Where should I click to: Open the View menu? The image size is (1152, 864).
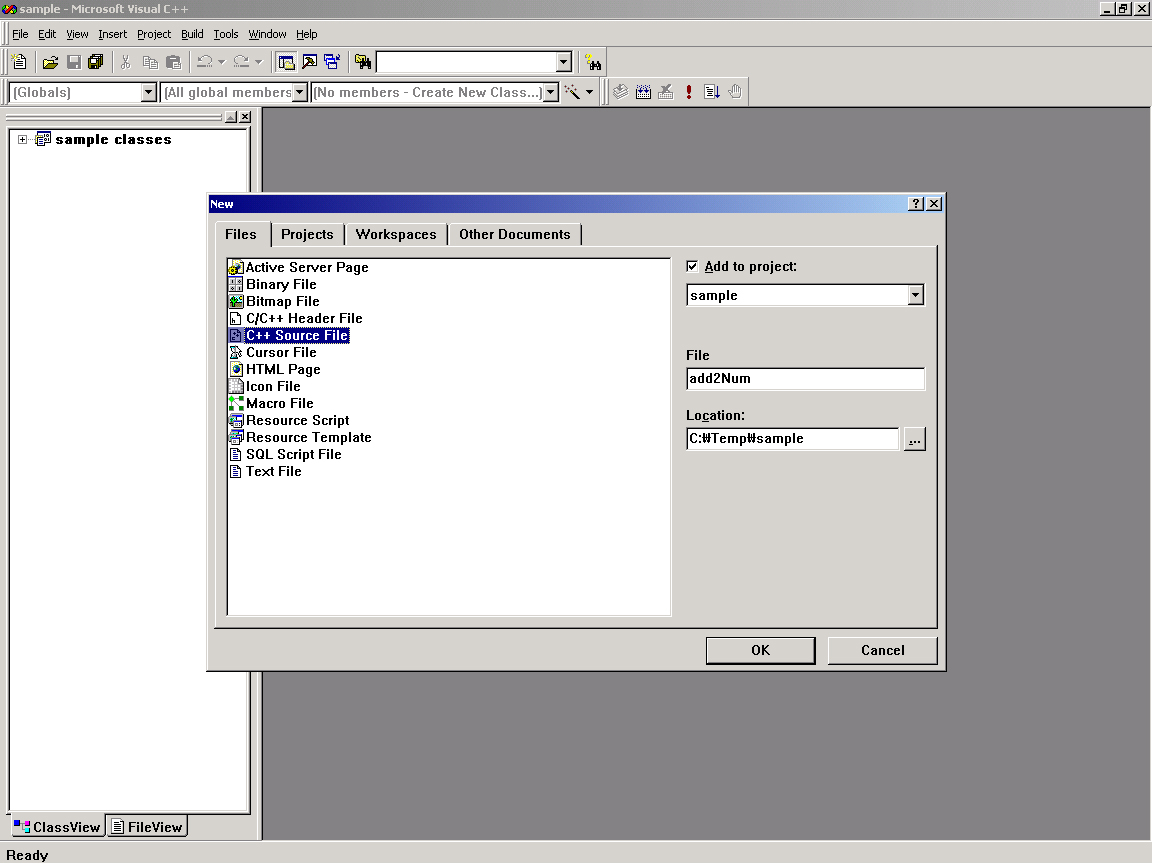pos(77,34)
